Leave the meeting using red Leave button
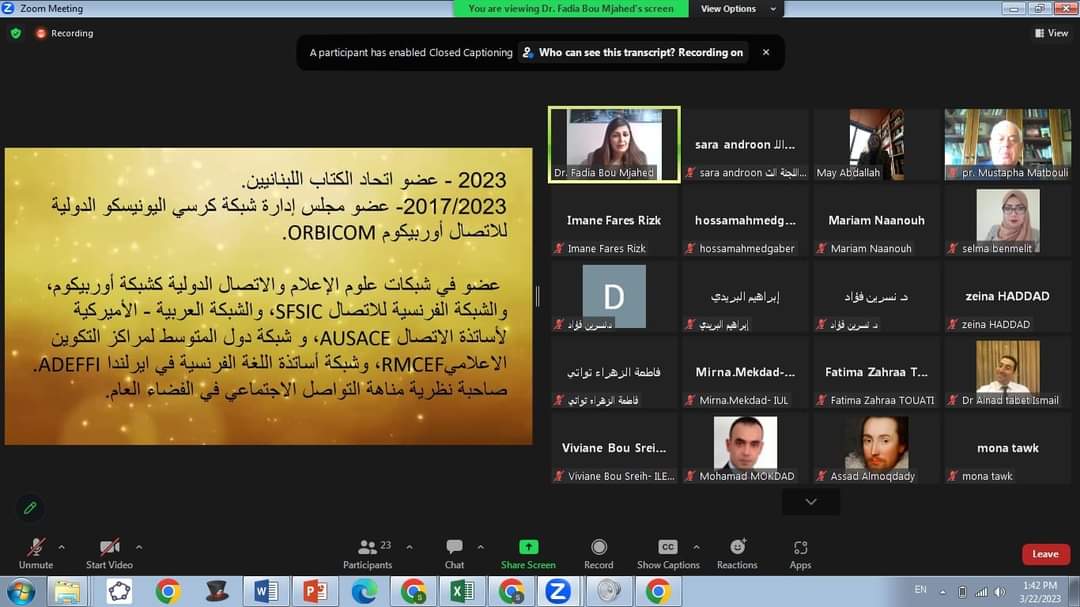 [x=1045, y=554]
